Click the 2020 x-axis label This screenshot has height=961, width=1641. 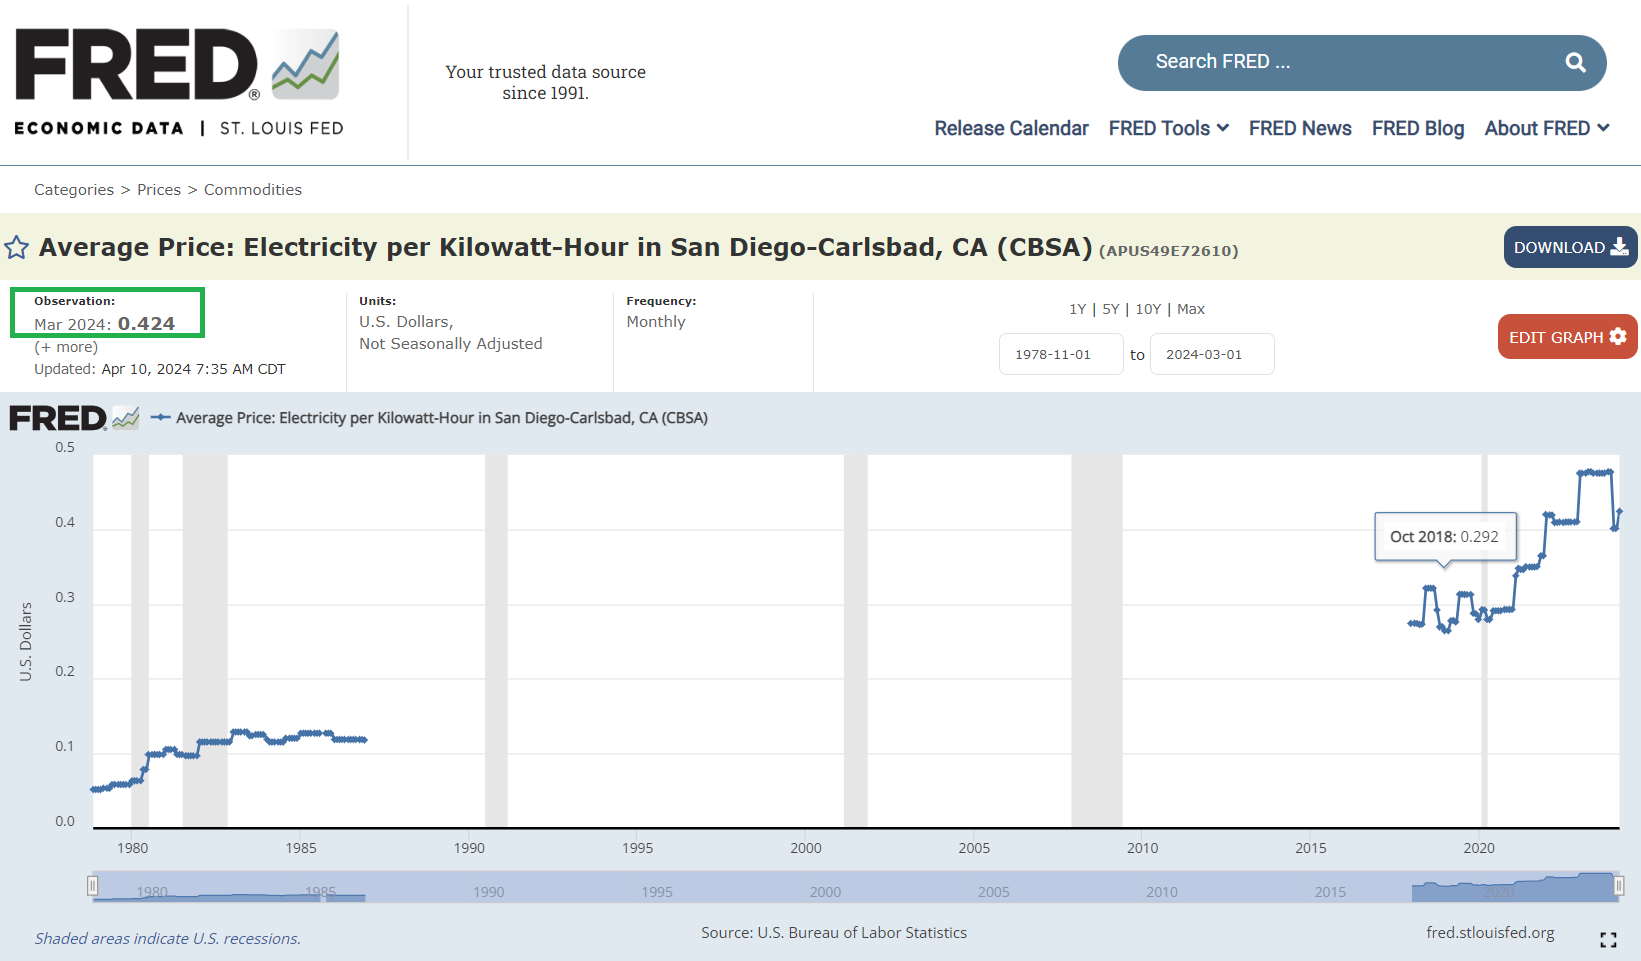pyautogui.click(x=1479, y=848)
